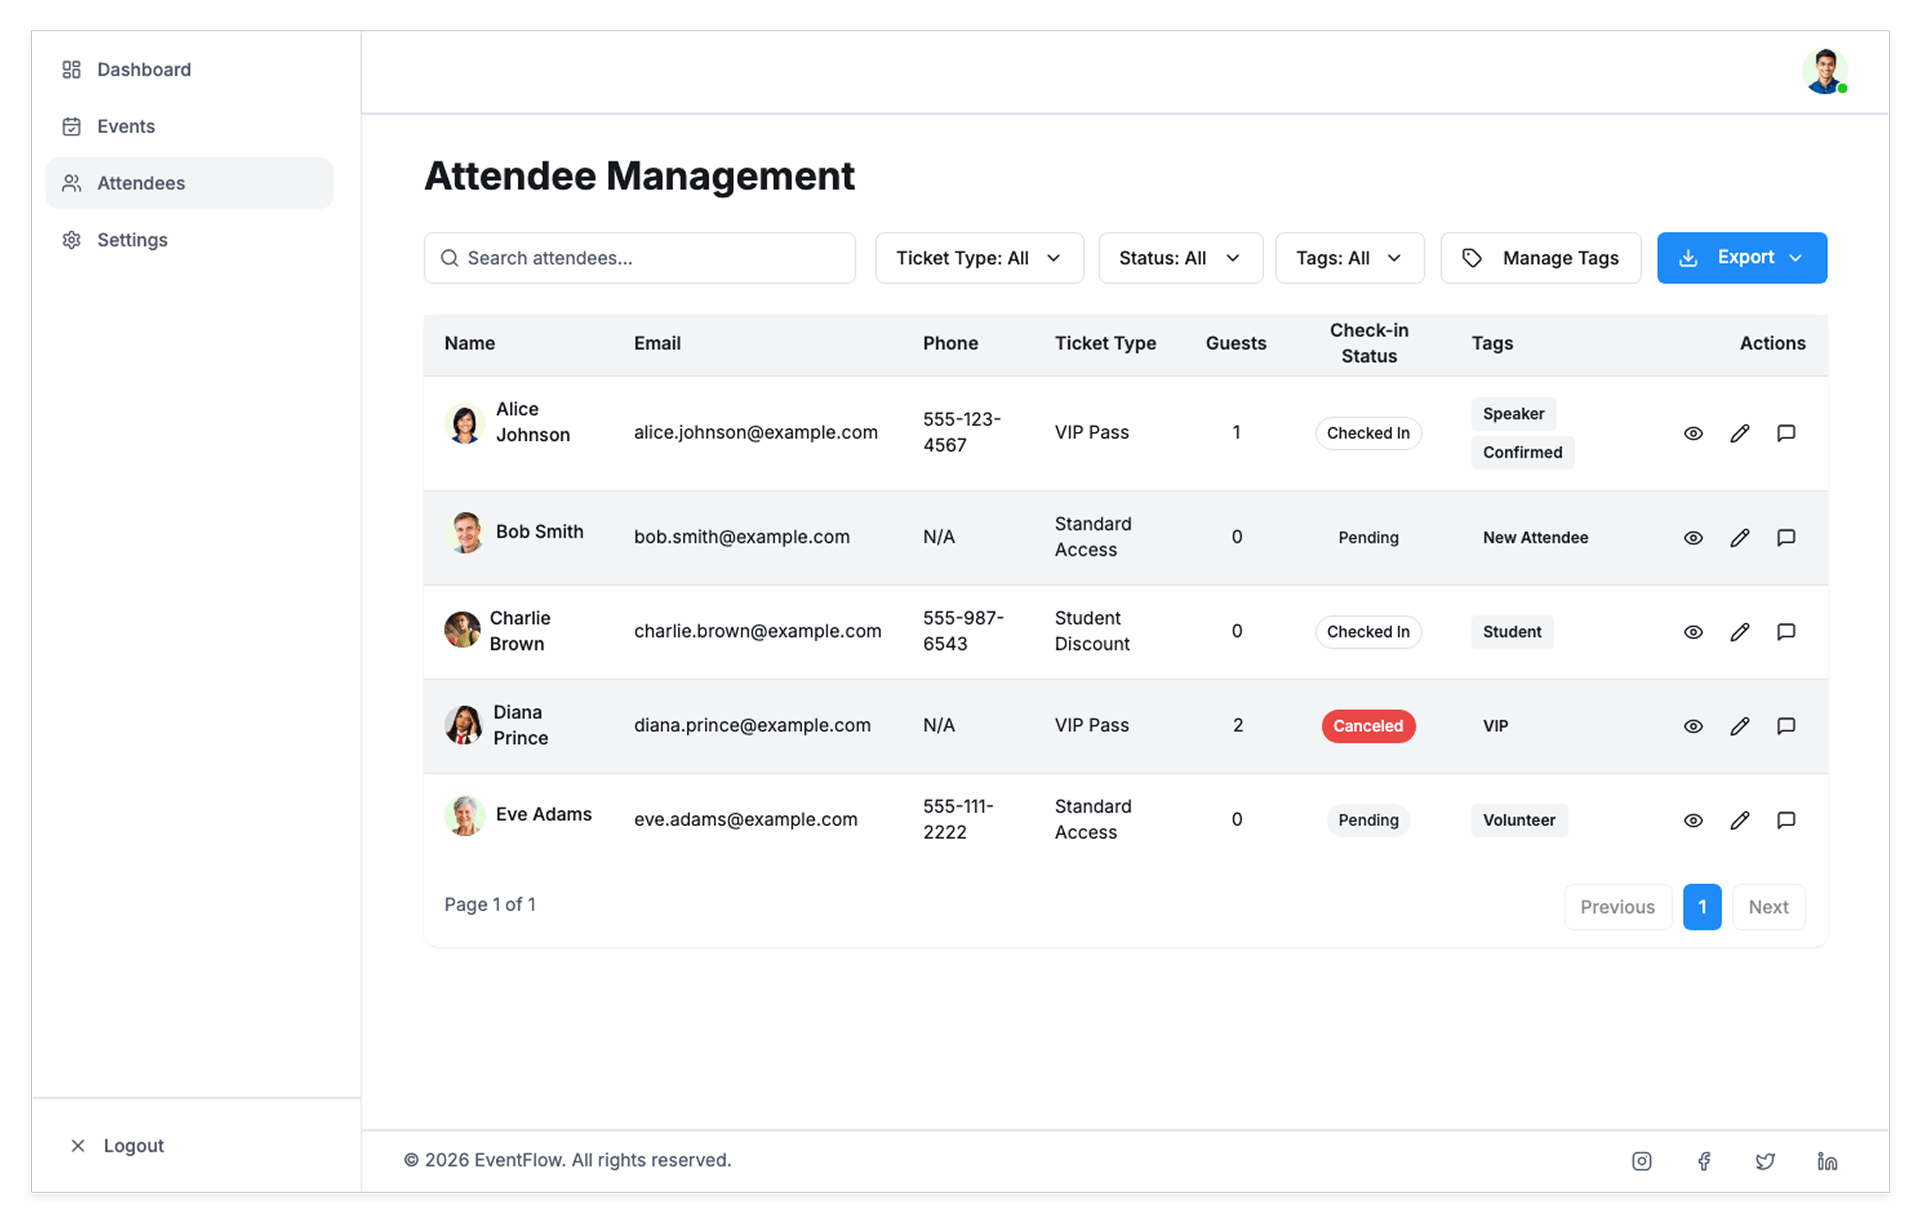Show Diana Prince details via eye icon
The width and height of the screenshot is (1920, 1217).
[x=1693, y=726]
